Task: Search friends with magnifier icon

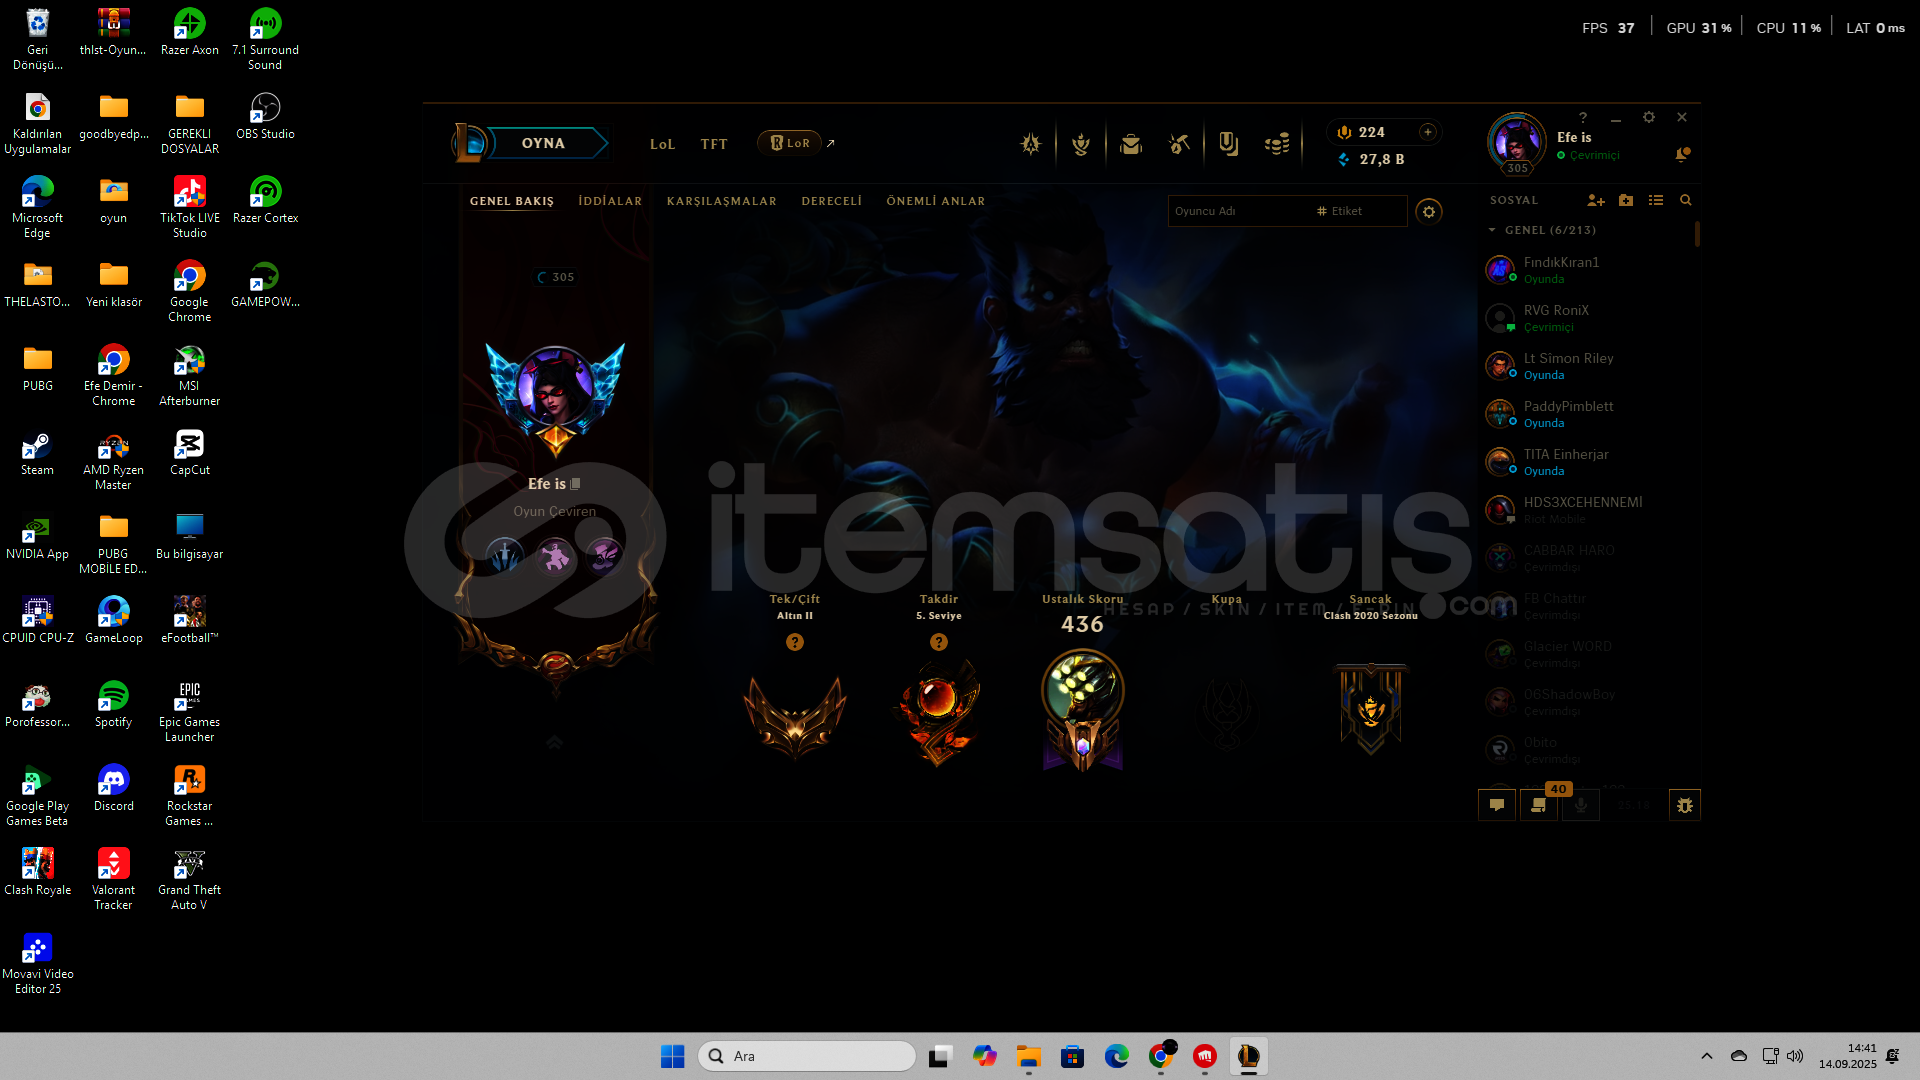Action: pos(1686,200)
